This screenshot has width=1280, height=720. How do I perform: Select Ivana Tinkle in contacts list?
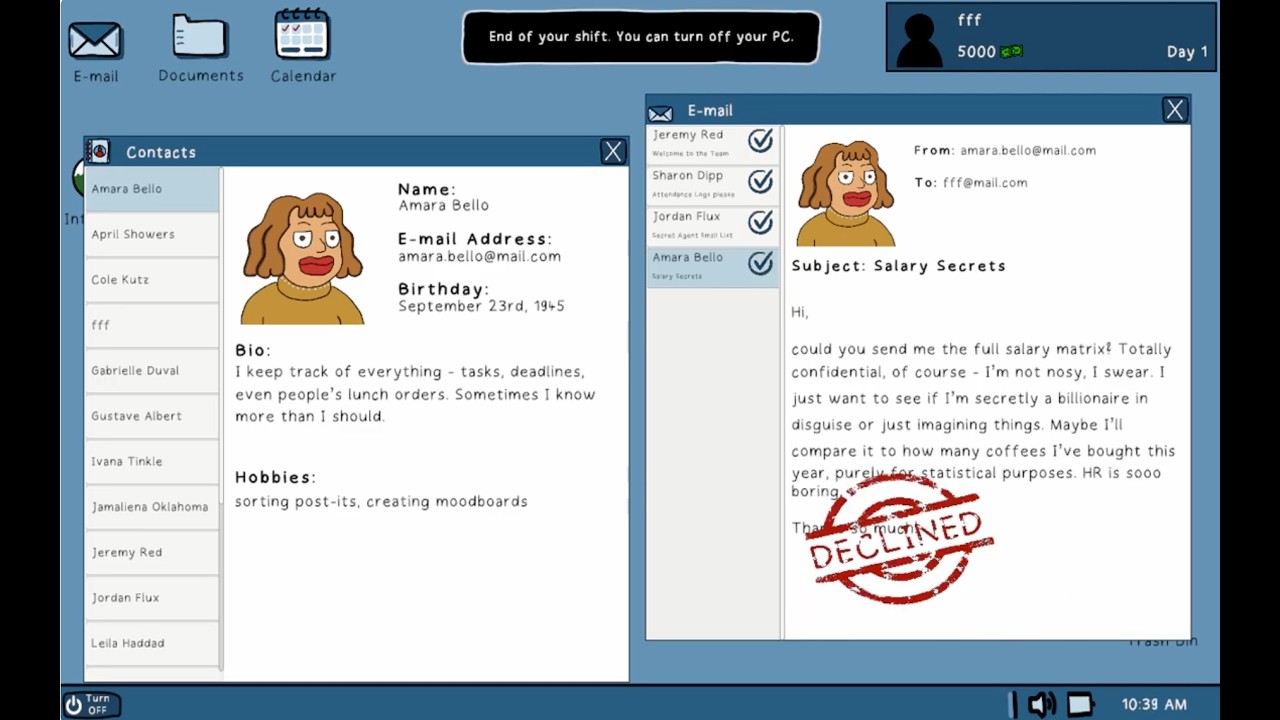coord(151,462)
